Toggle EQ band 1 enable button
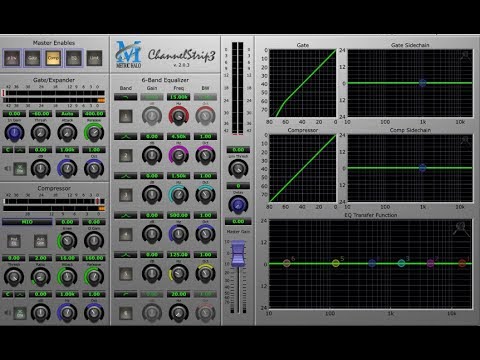 (x=126, y=116)
